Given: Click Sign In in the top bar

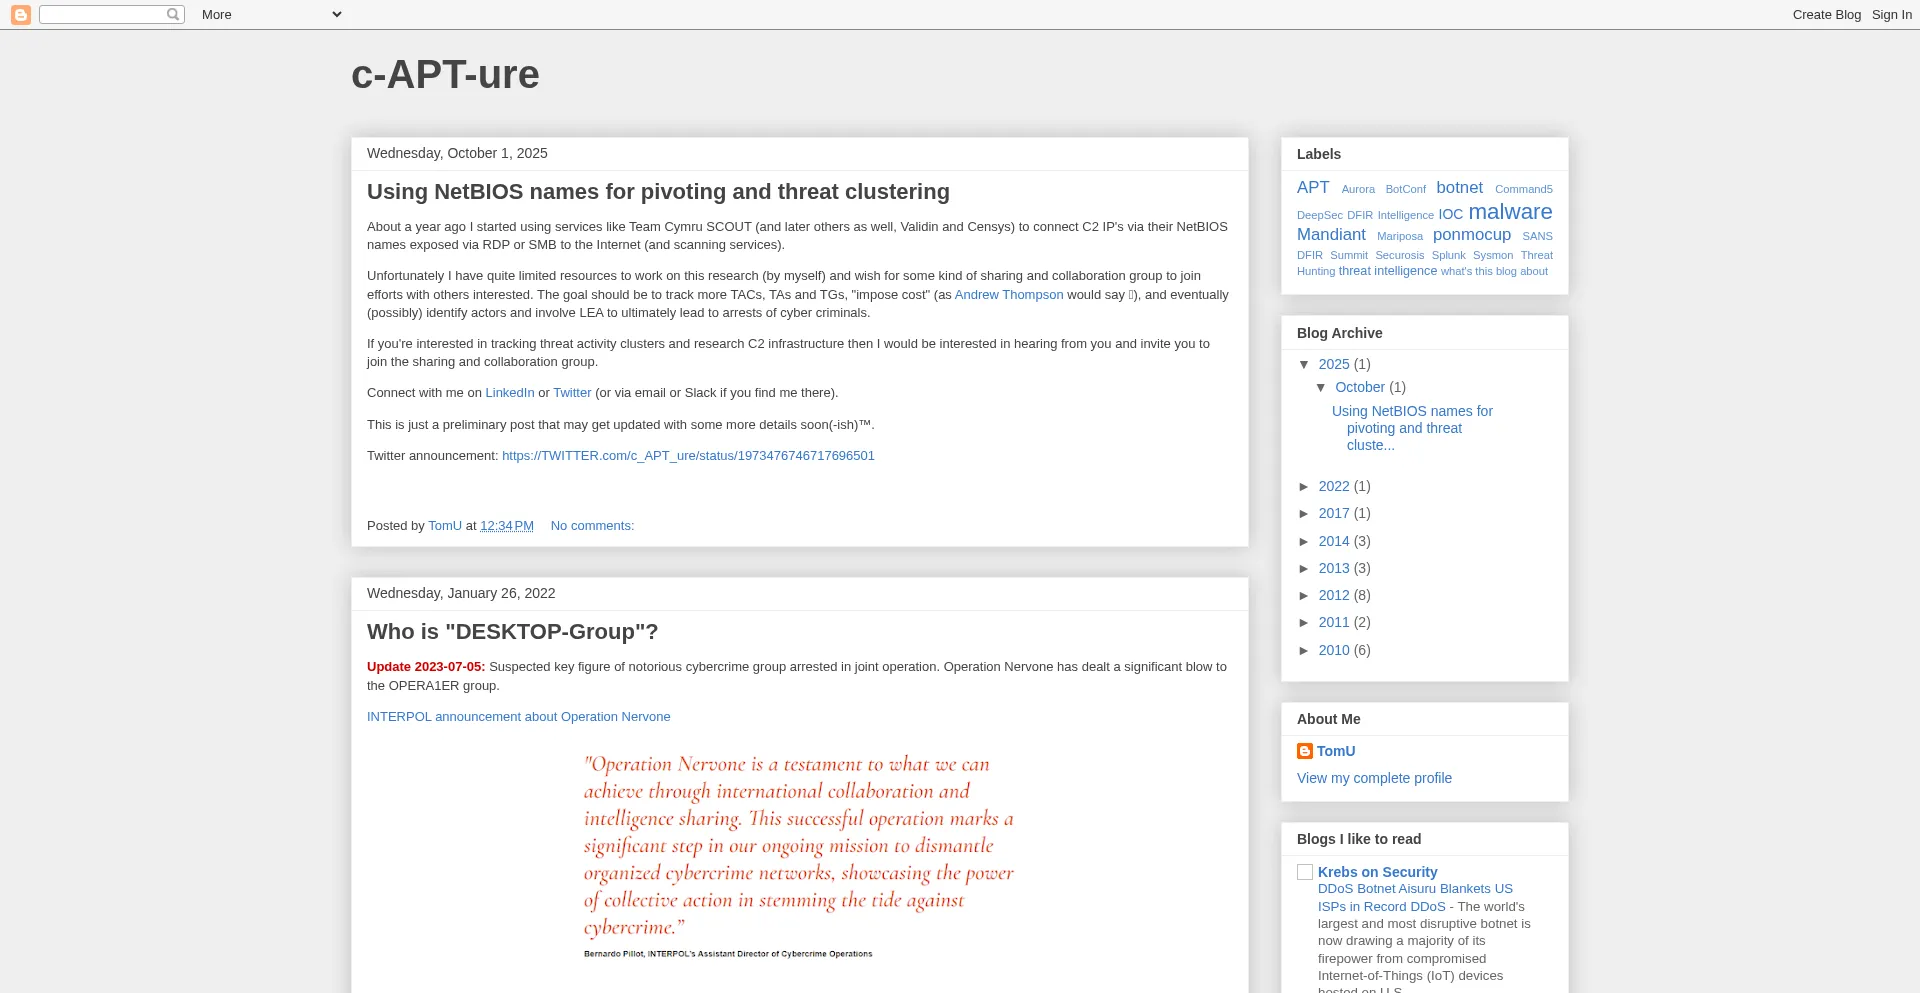Looking at the screenshot, I should coord(1891,14).
